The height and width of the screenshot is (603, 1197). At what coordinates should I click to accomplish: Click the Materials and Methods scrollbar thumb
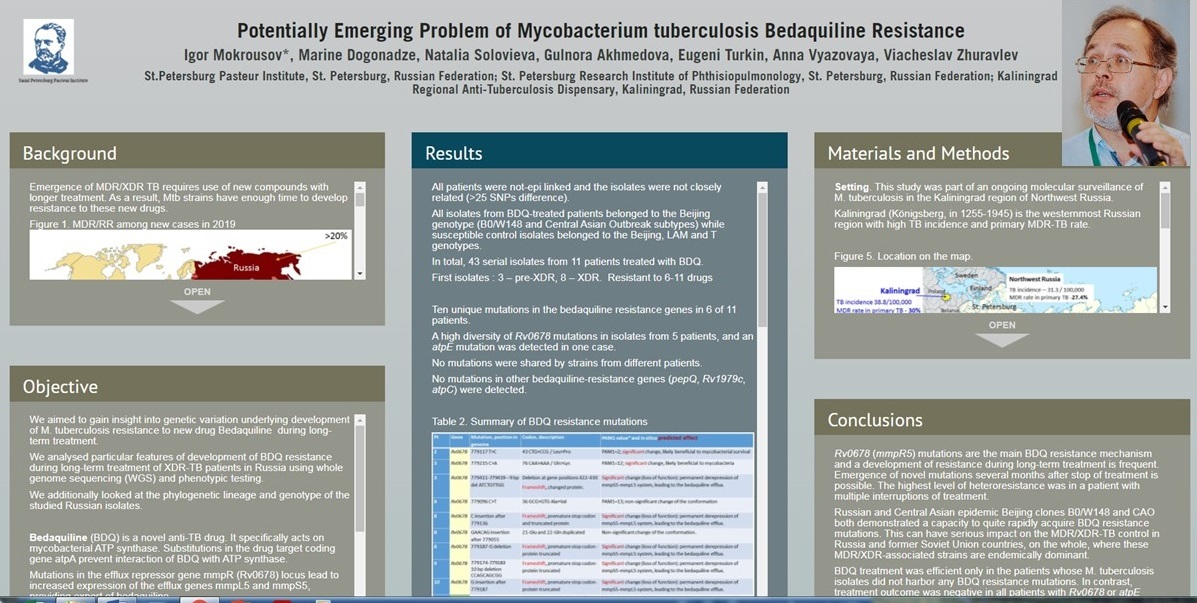click(1165, 211)
